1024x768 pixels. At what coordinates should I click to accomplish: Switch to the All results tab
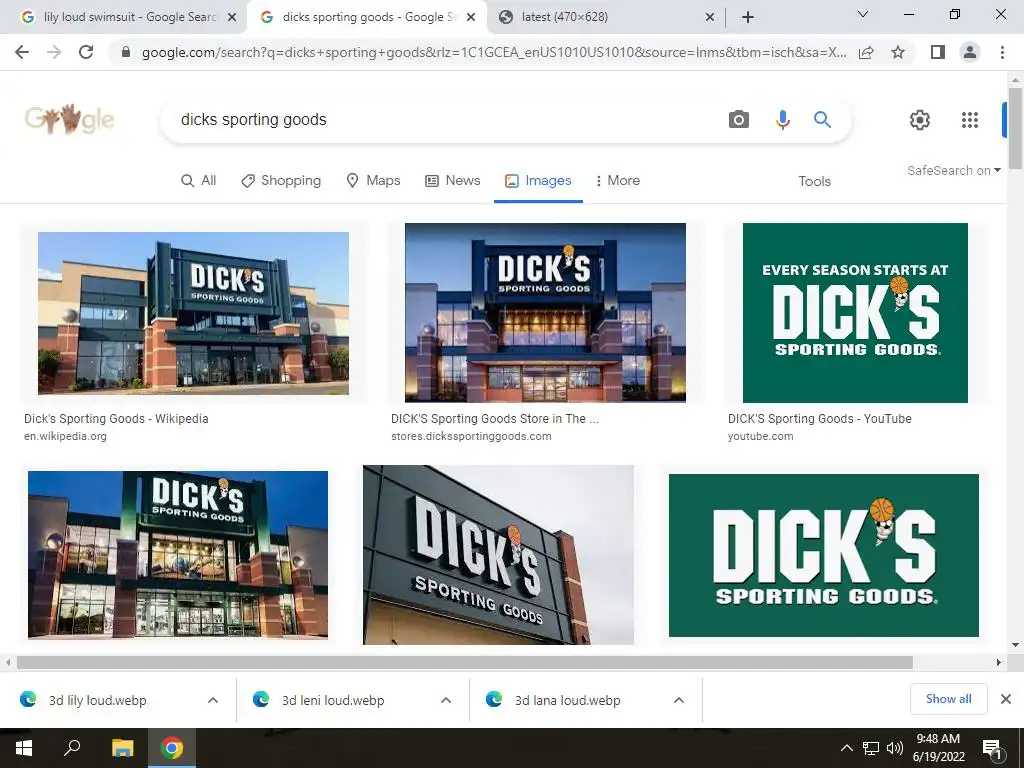click(x=198, y=181)
